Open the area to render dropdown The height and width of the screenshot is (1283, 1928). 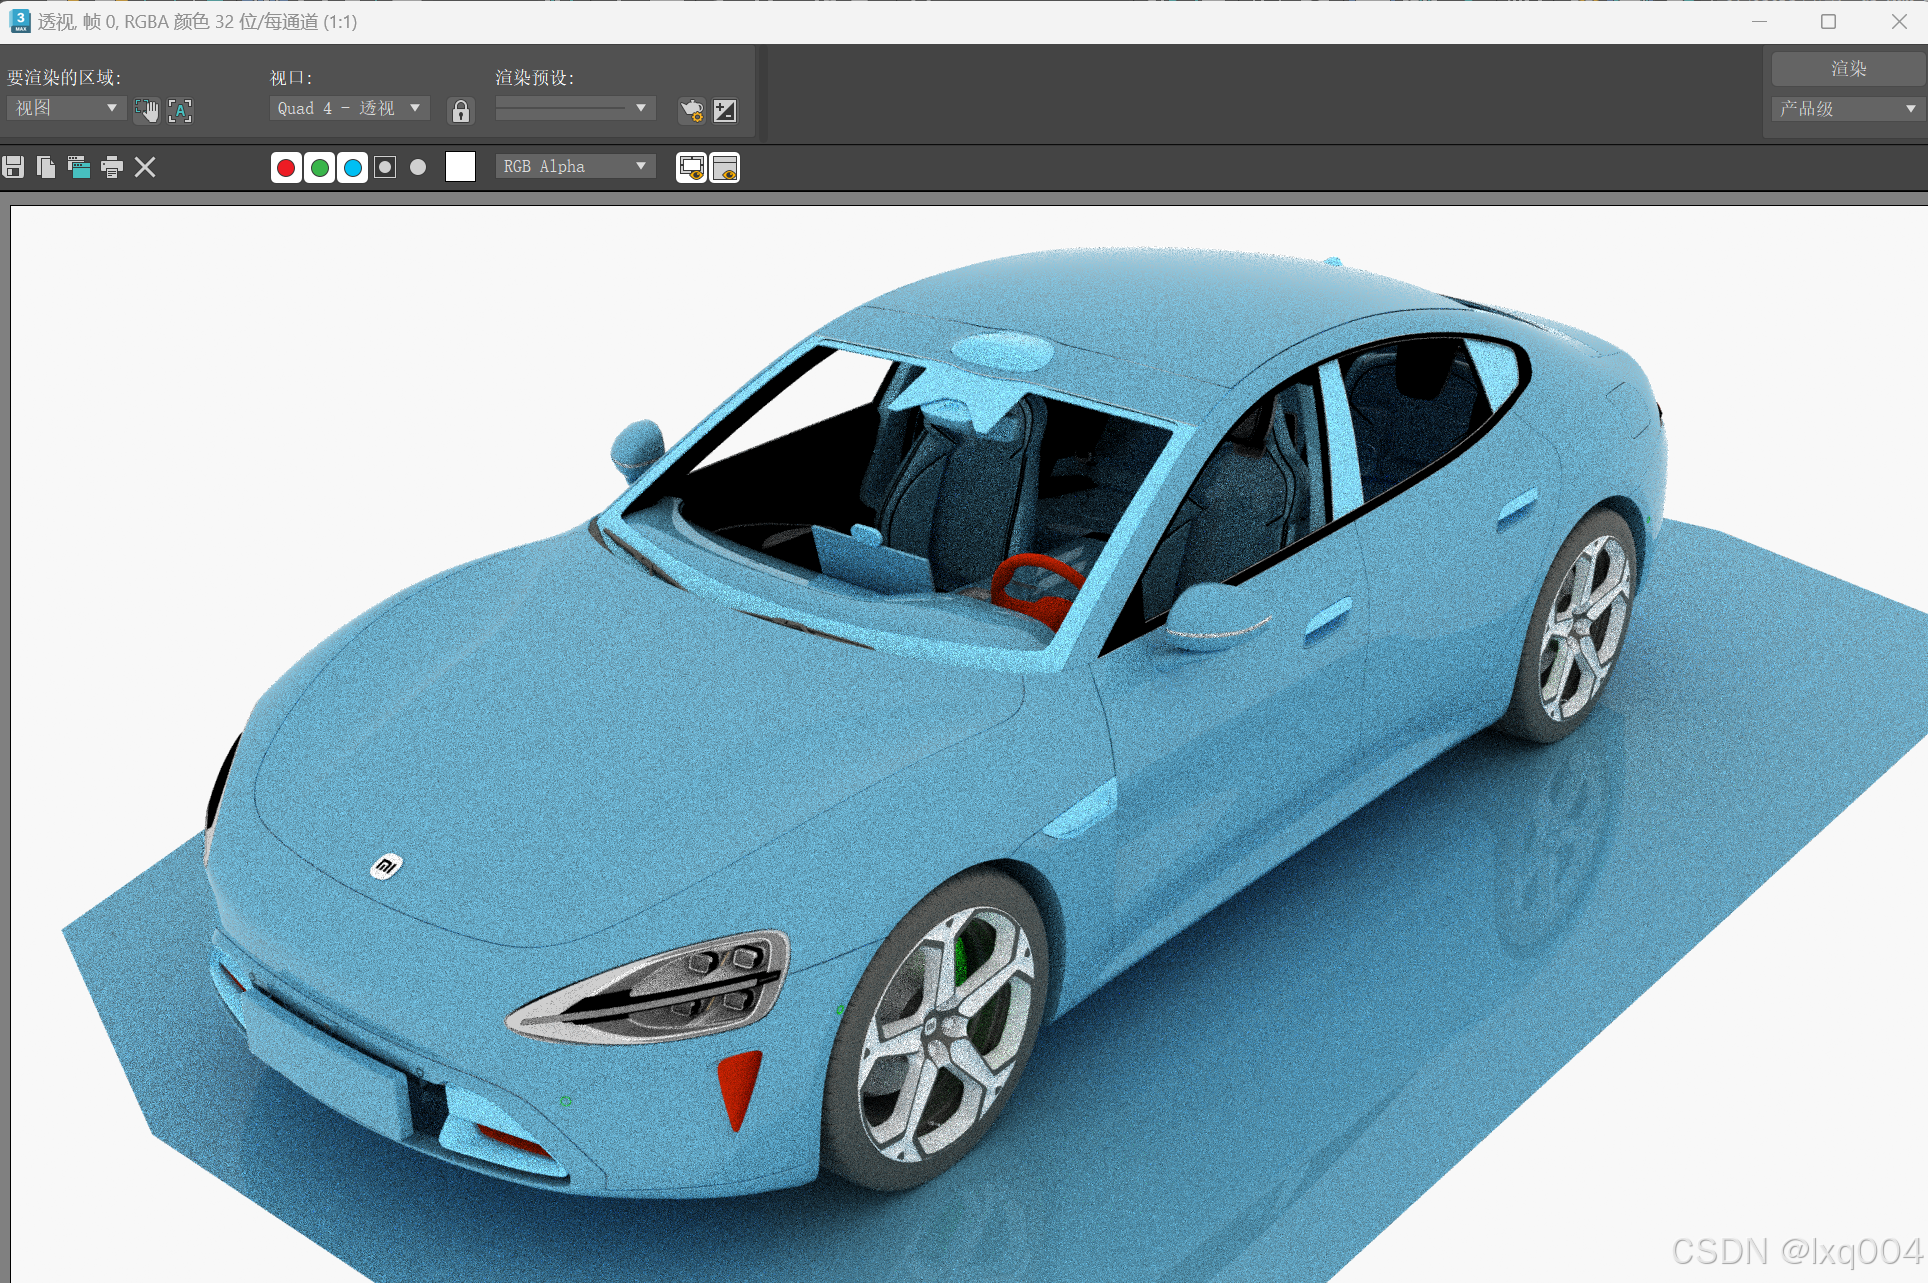tap(66, 108)
